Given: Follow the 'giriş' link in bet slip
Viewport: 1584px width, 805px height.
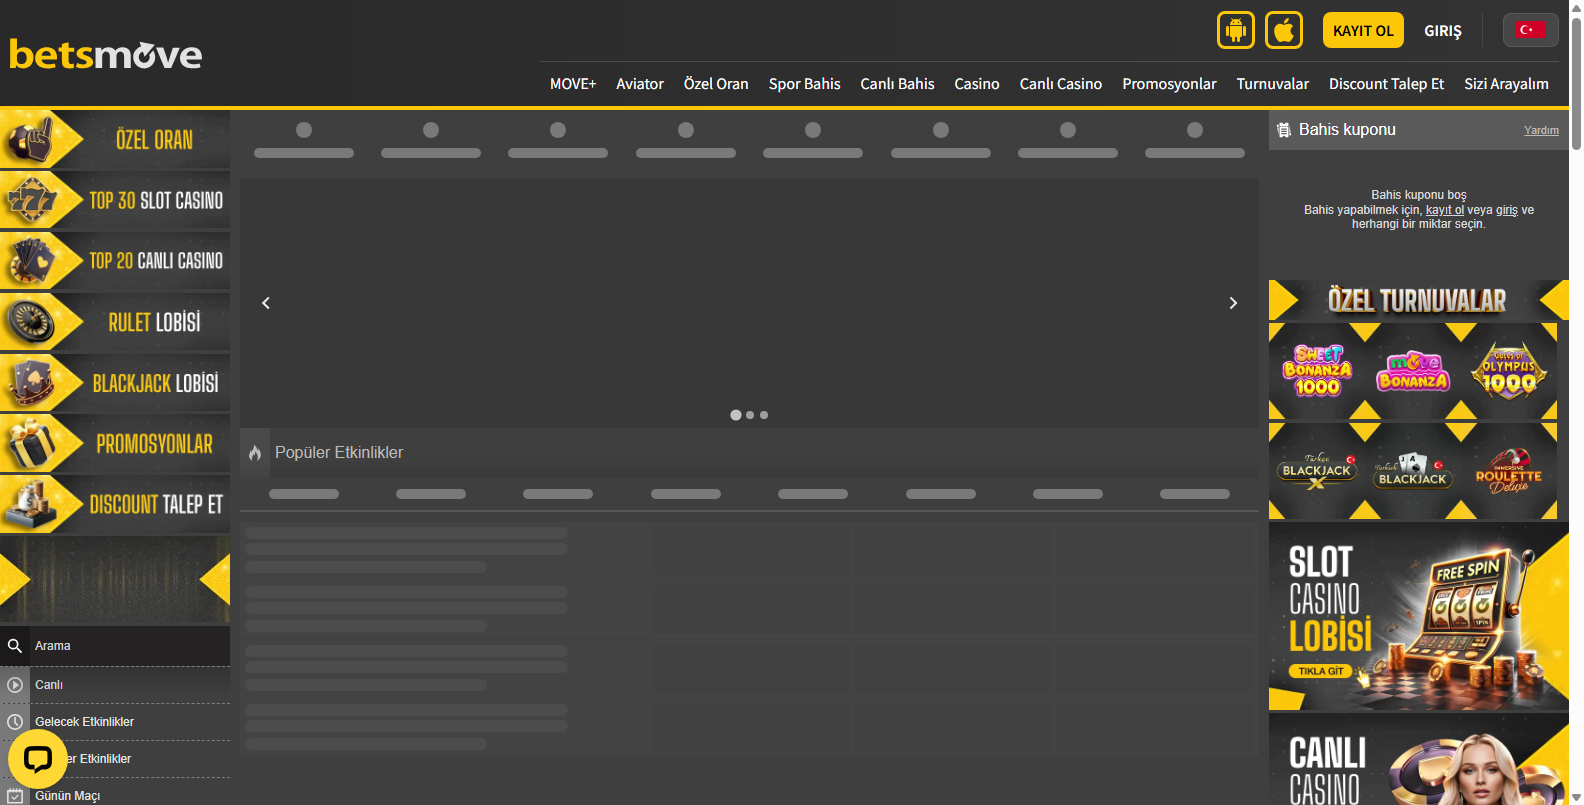Looking at the screenshot, I should click(x=1507, y=210).
